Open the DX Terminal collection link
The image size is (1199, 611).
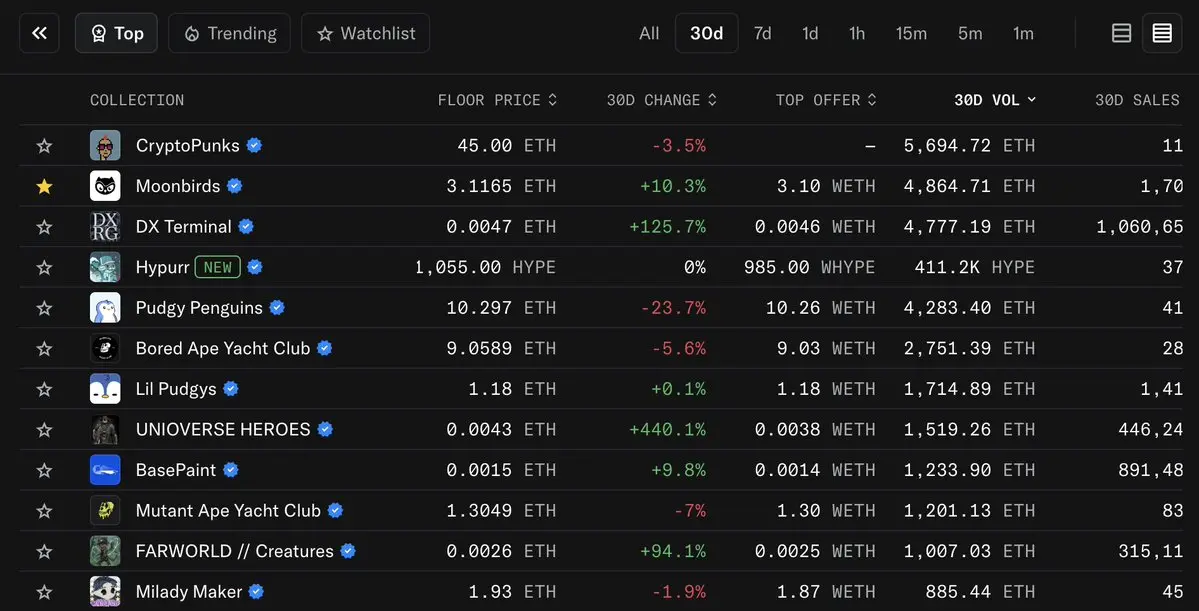click(184, 226)
